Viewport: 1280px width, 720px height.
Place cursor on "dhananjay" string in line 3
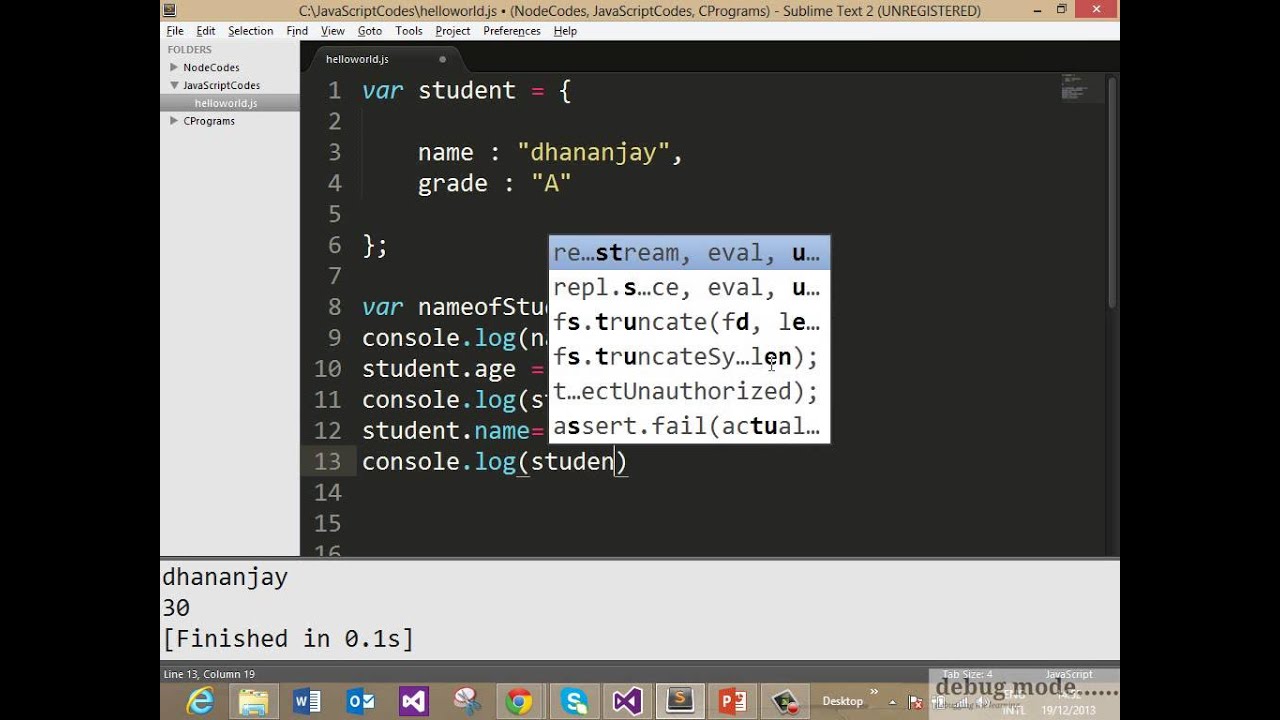click(x=593, y=153)
